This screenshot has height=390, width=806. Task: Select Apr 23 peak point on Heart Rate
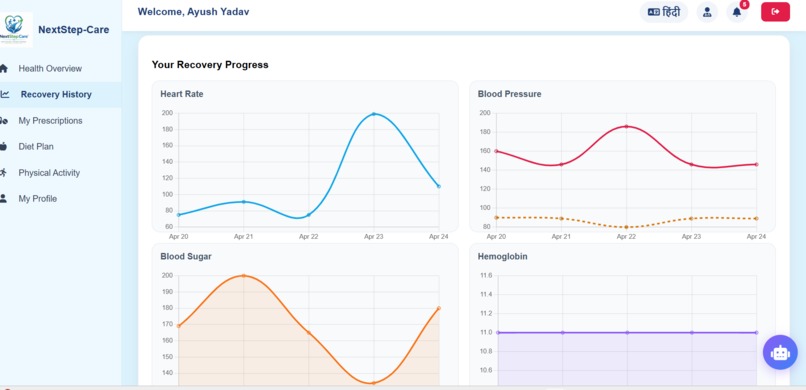374,114
